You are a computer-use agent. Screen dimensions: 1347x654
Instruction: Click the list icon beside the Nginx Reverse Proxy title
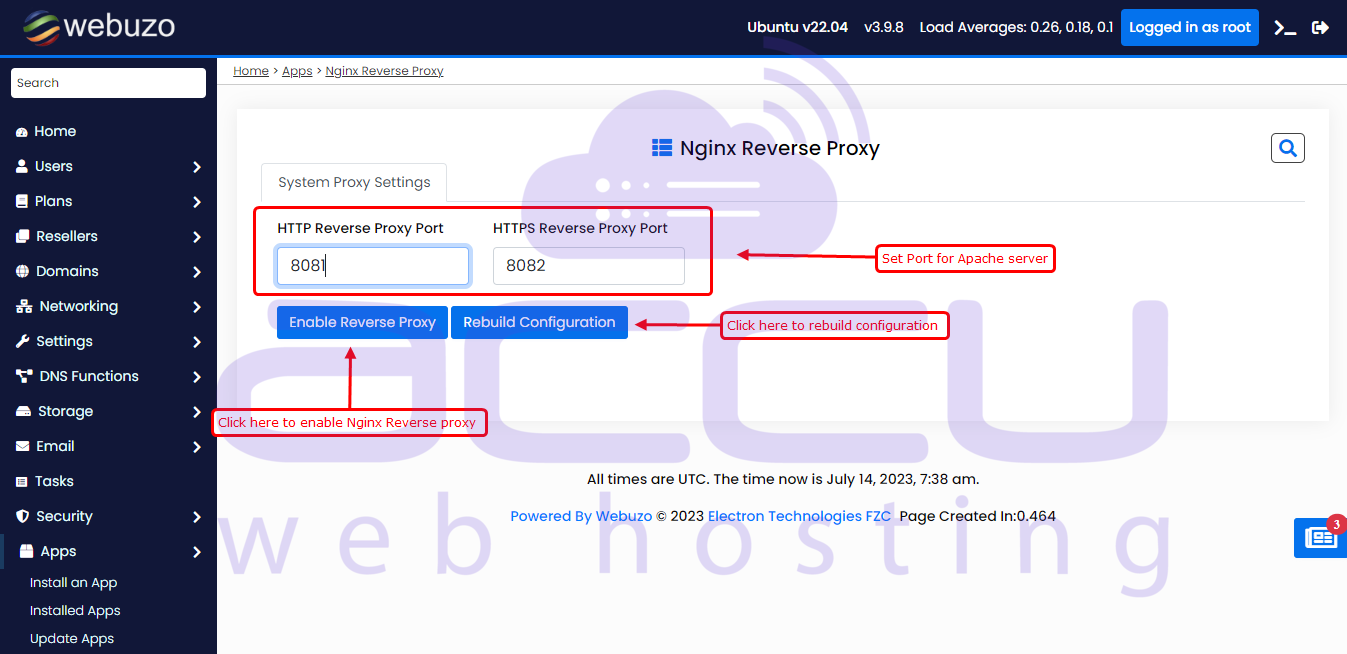point(662,148)
